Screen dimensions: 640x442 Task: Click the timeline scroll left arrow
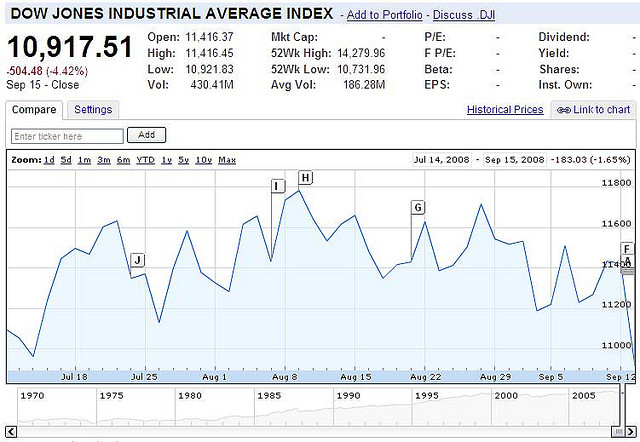(x=11, y=431)
